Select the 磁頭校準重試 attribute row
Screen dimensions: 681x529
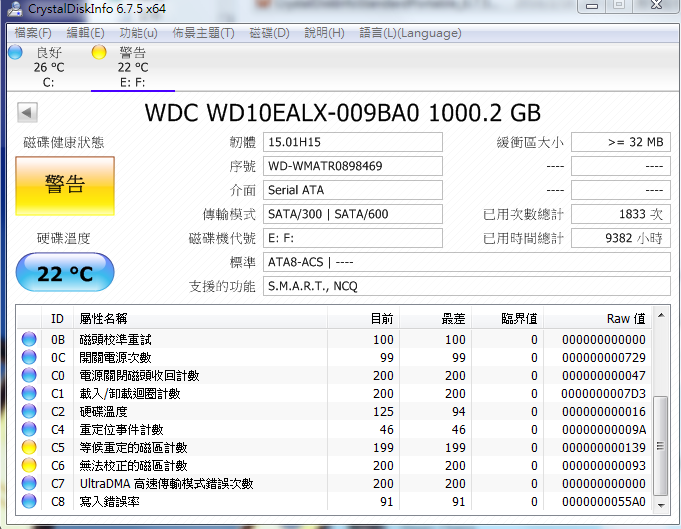coord(334,339)
